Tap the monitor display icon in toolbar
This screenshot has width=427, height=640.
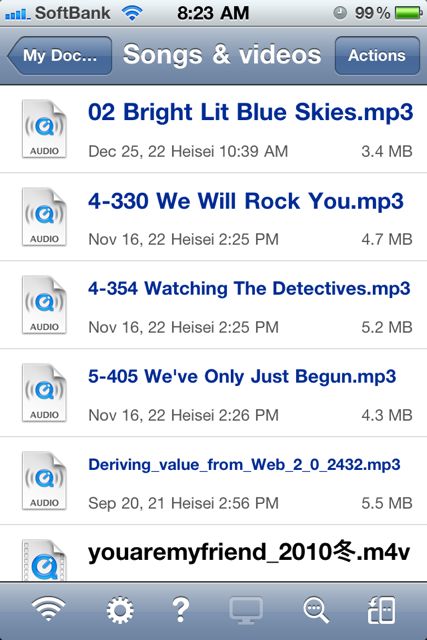246,611
